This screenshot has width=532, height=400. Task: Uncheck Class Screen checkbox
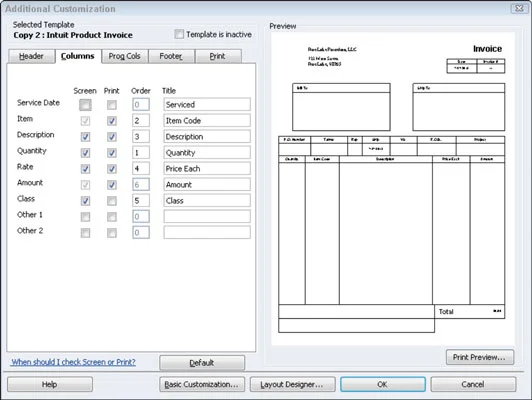coord(85,201)
